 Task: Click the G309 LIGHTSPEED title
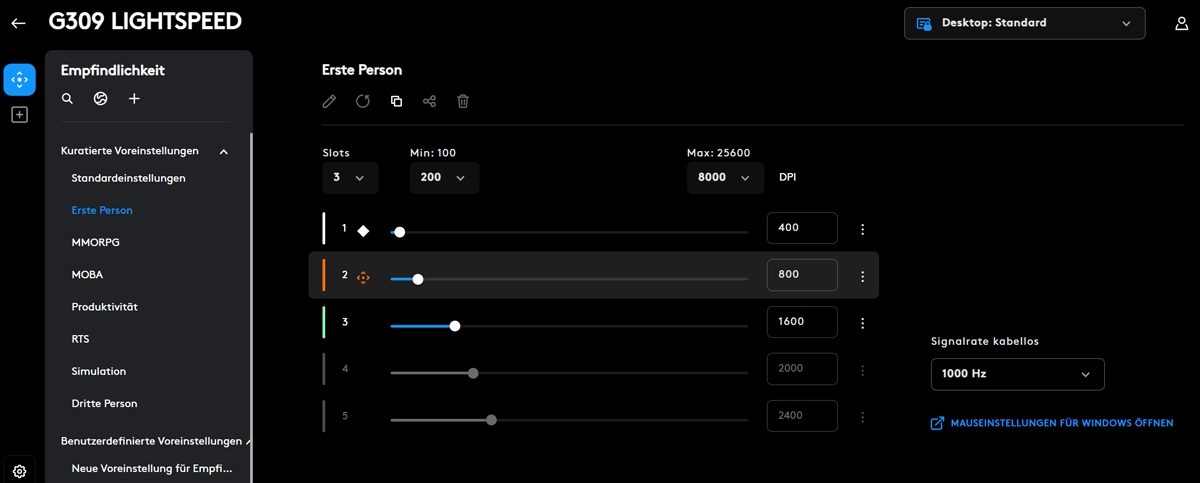coord(144,21)
